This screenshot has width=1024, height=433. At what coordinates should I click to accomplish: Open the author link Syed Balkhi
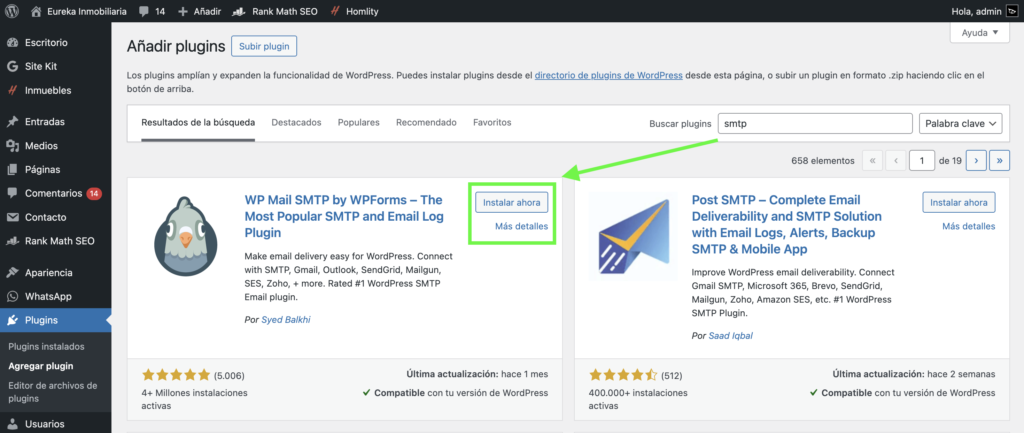click(x=287, y=320)
